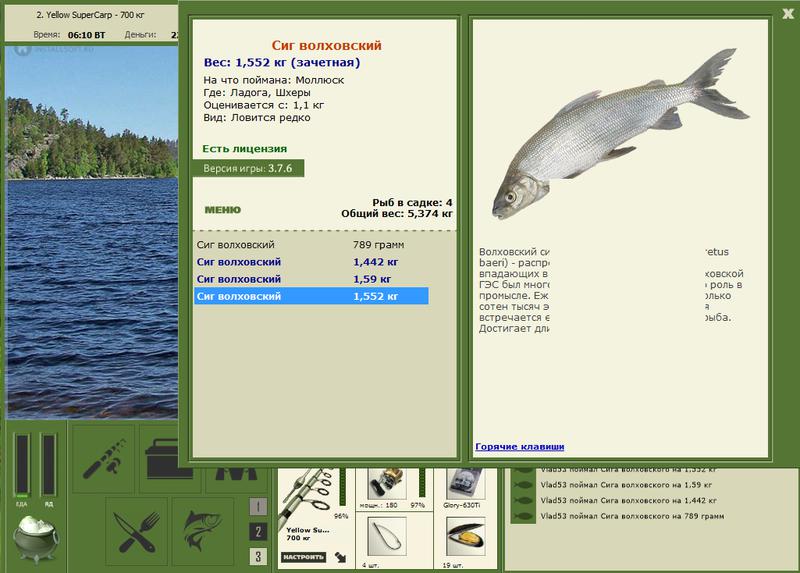This screenshot has height=573, width=800.
Task: Click the ЯД level bar
Action: pos(48,465)
